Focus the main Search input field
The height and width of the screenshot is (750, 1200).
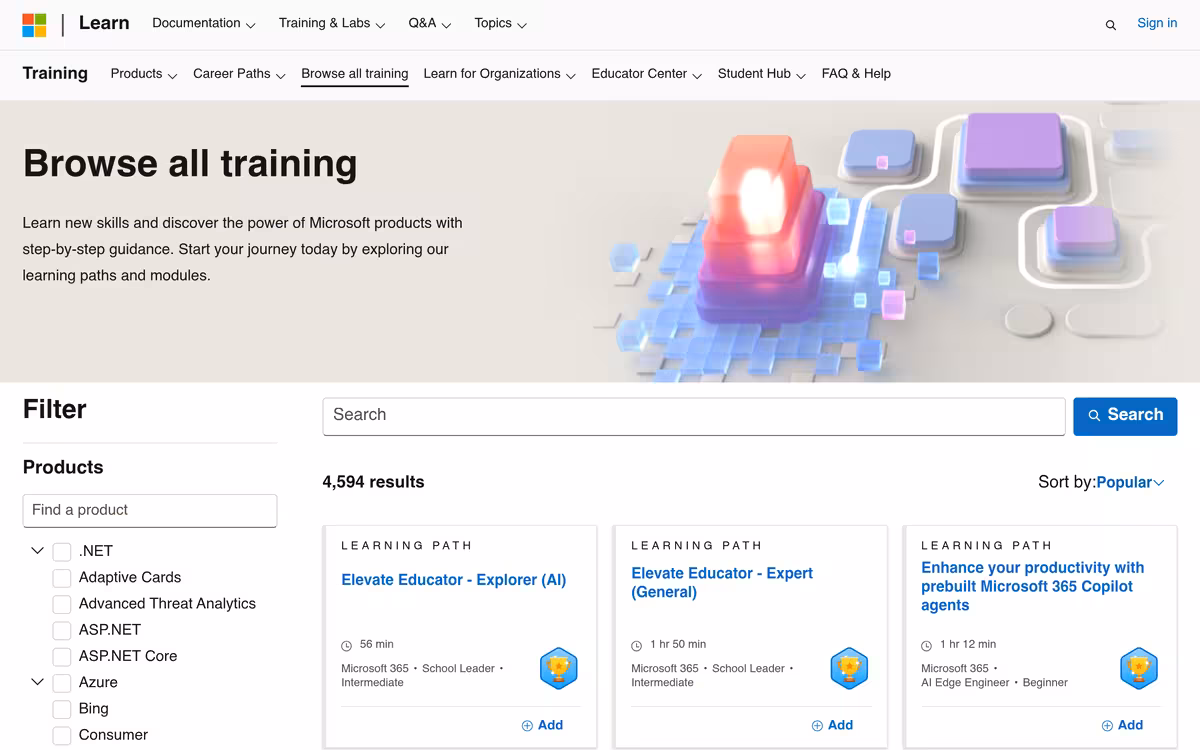click(694, 416)
